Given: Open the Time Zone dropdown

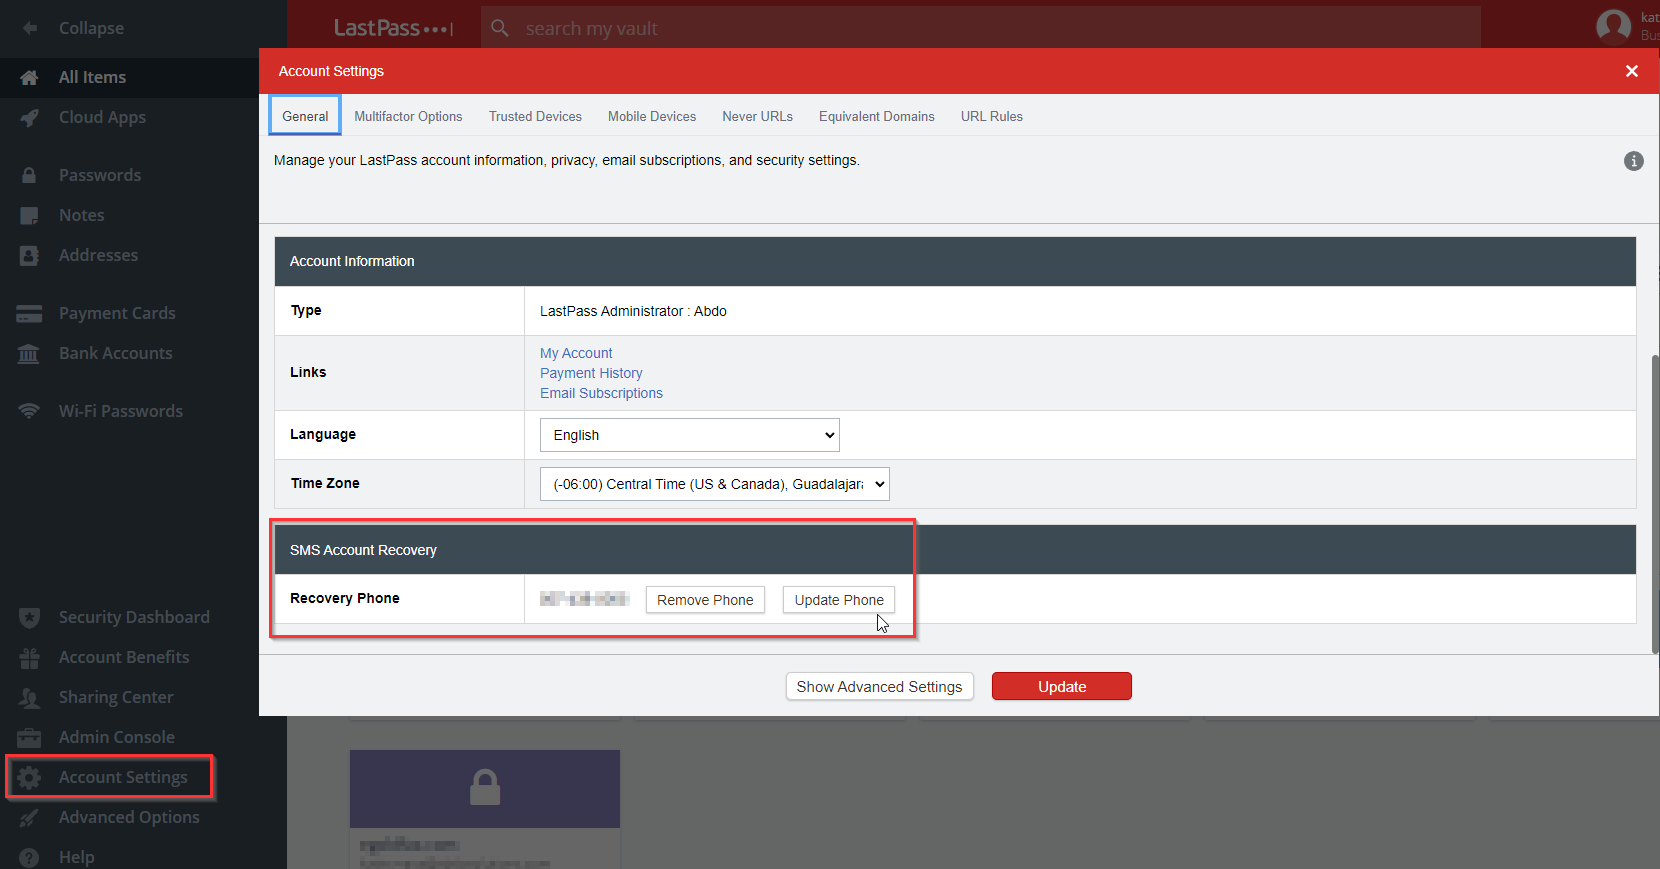Looking at the screenshot, I should pos(715,484).
